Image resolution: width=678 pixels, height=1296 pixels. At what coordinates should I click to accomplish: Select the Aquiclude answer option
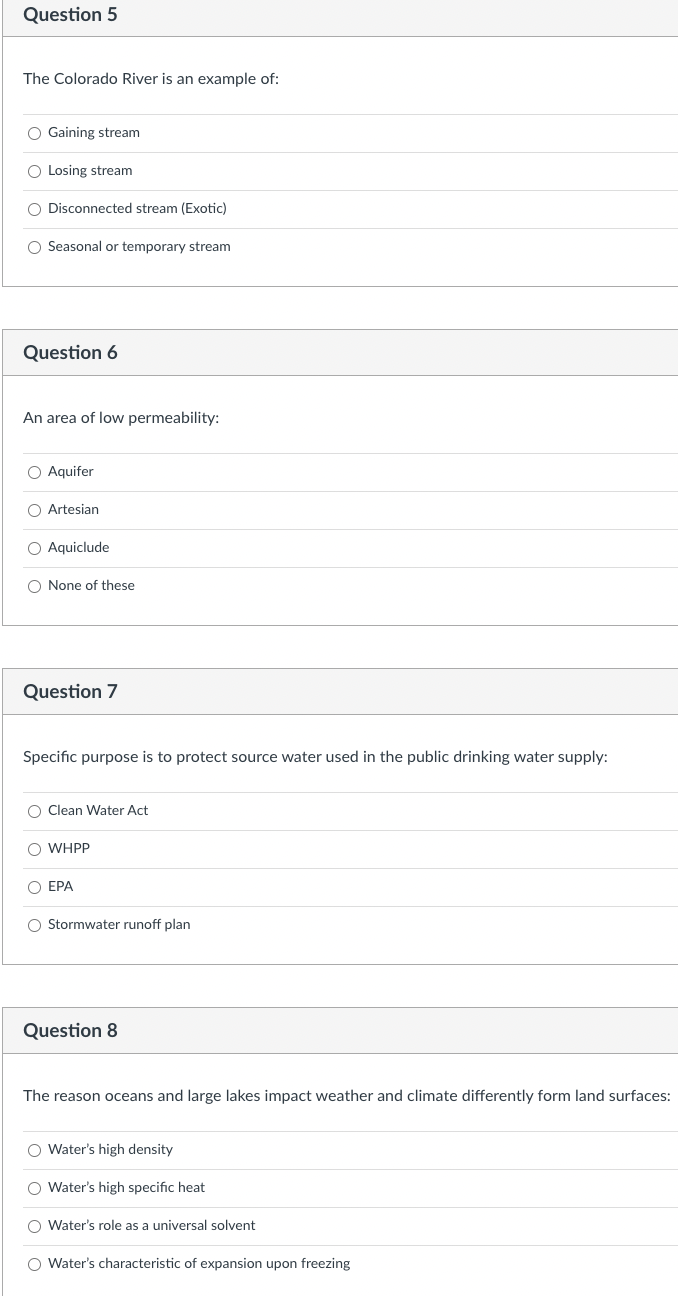(35, 548)
